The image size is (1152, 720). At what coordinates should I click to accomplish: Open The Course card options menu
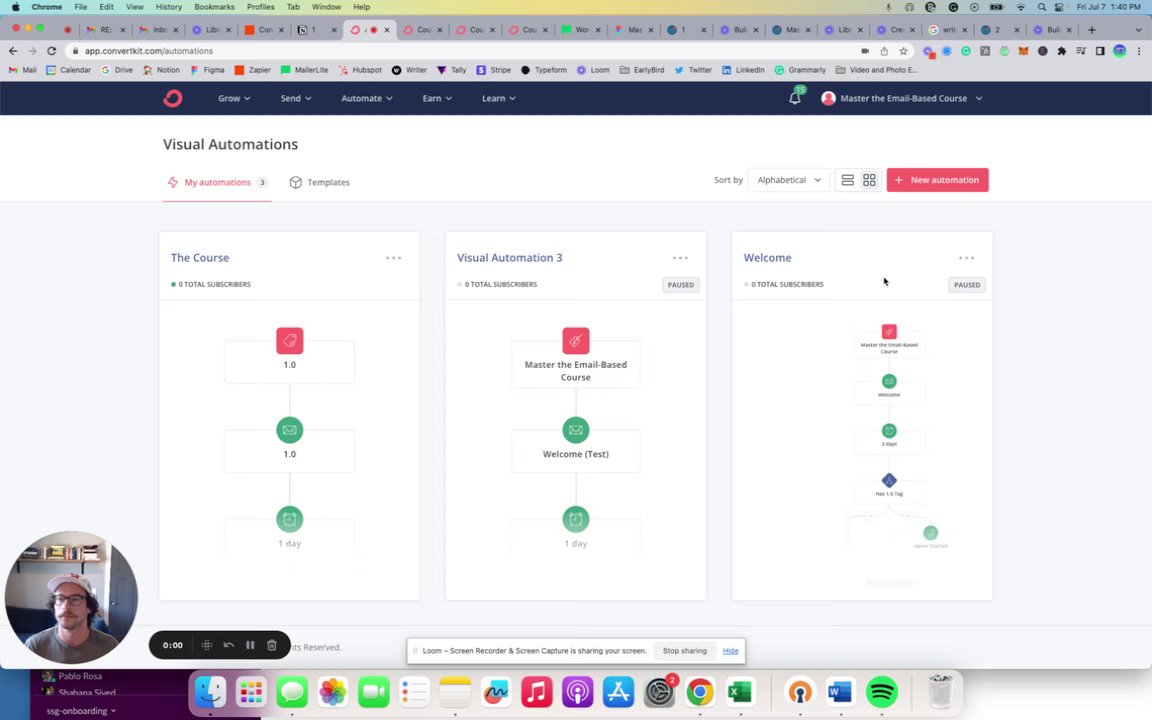coord(394,258)
